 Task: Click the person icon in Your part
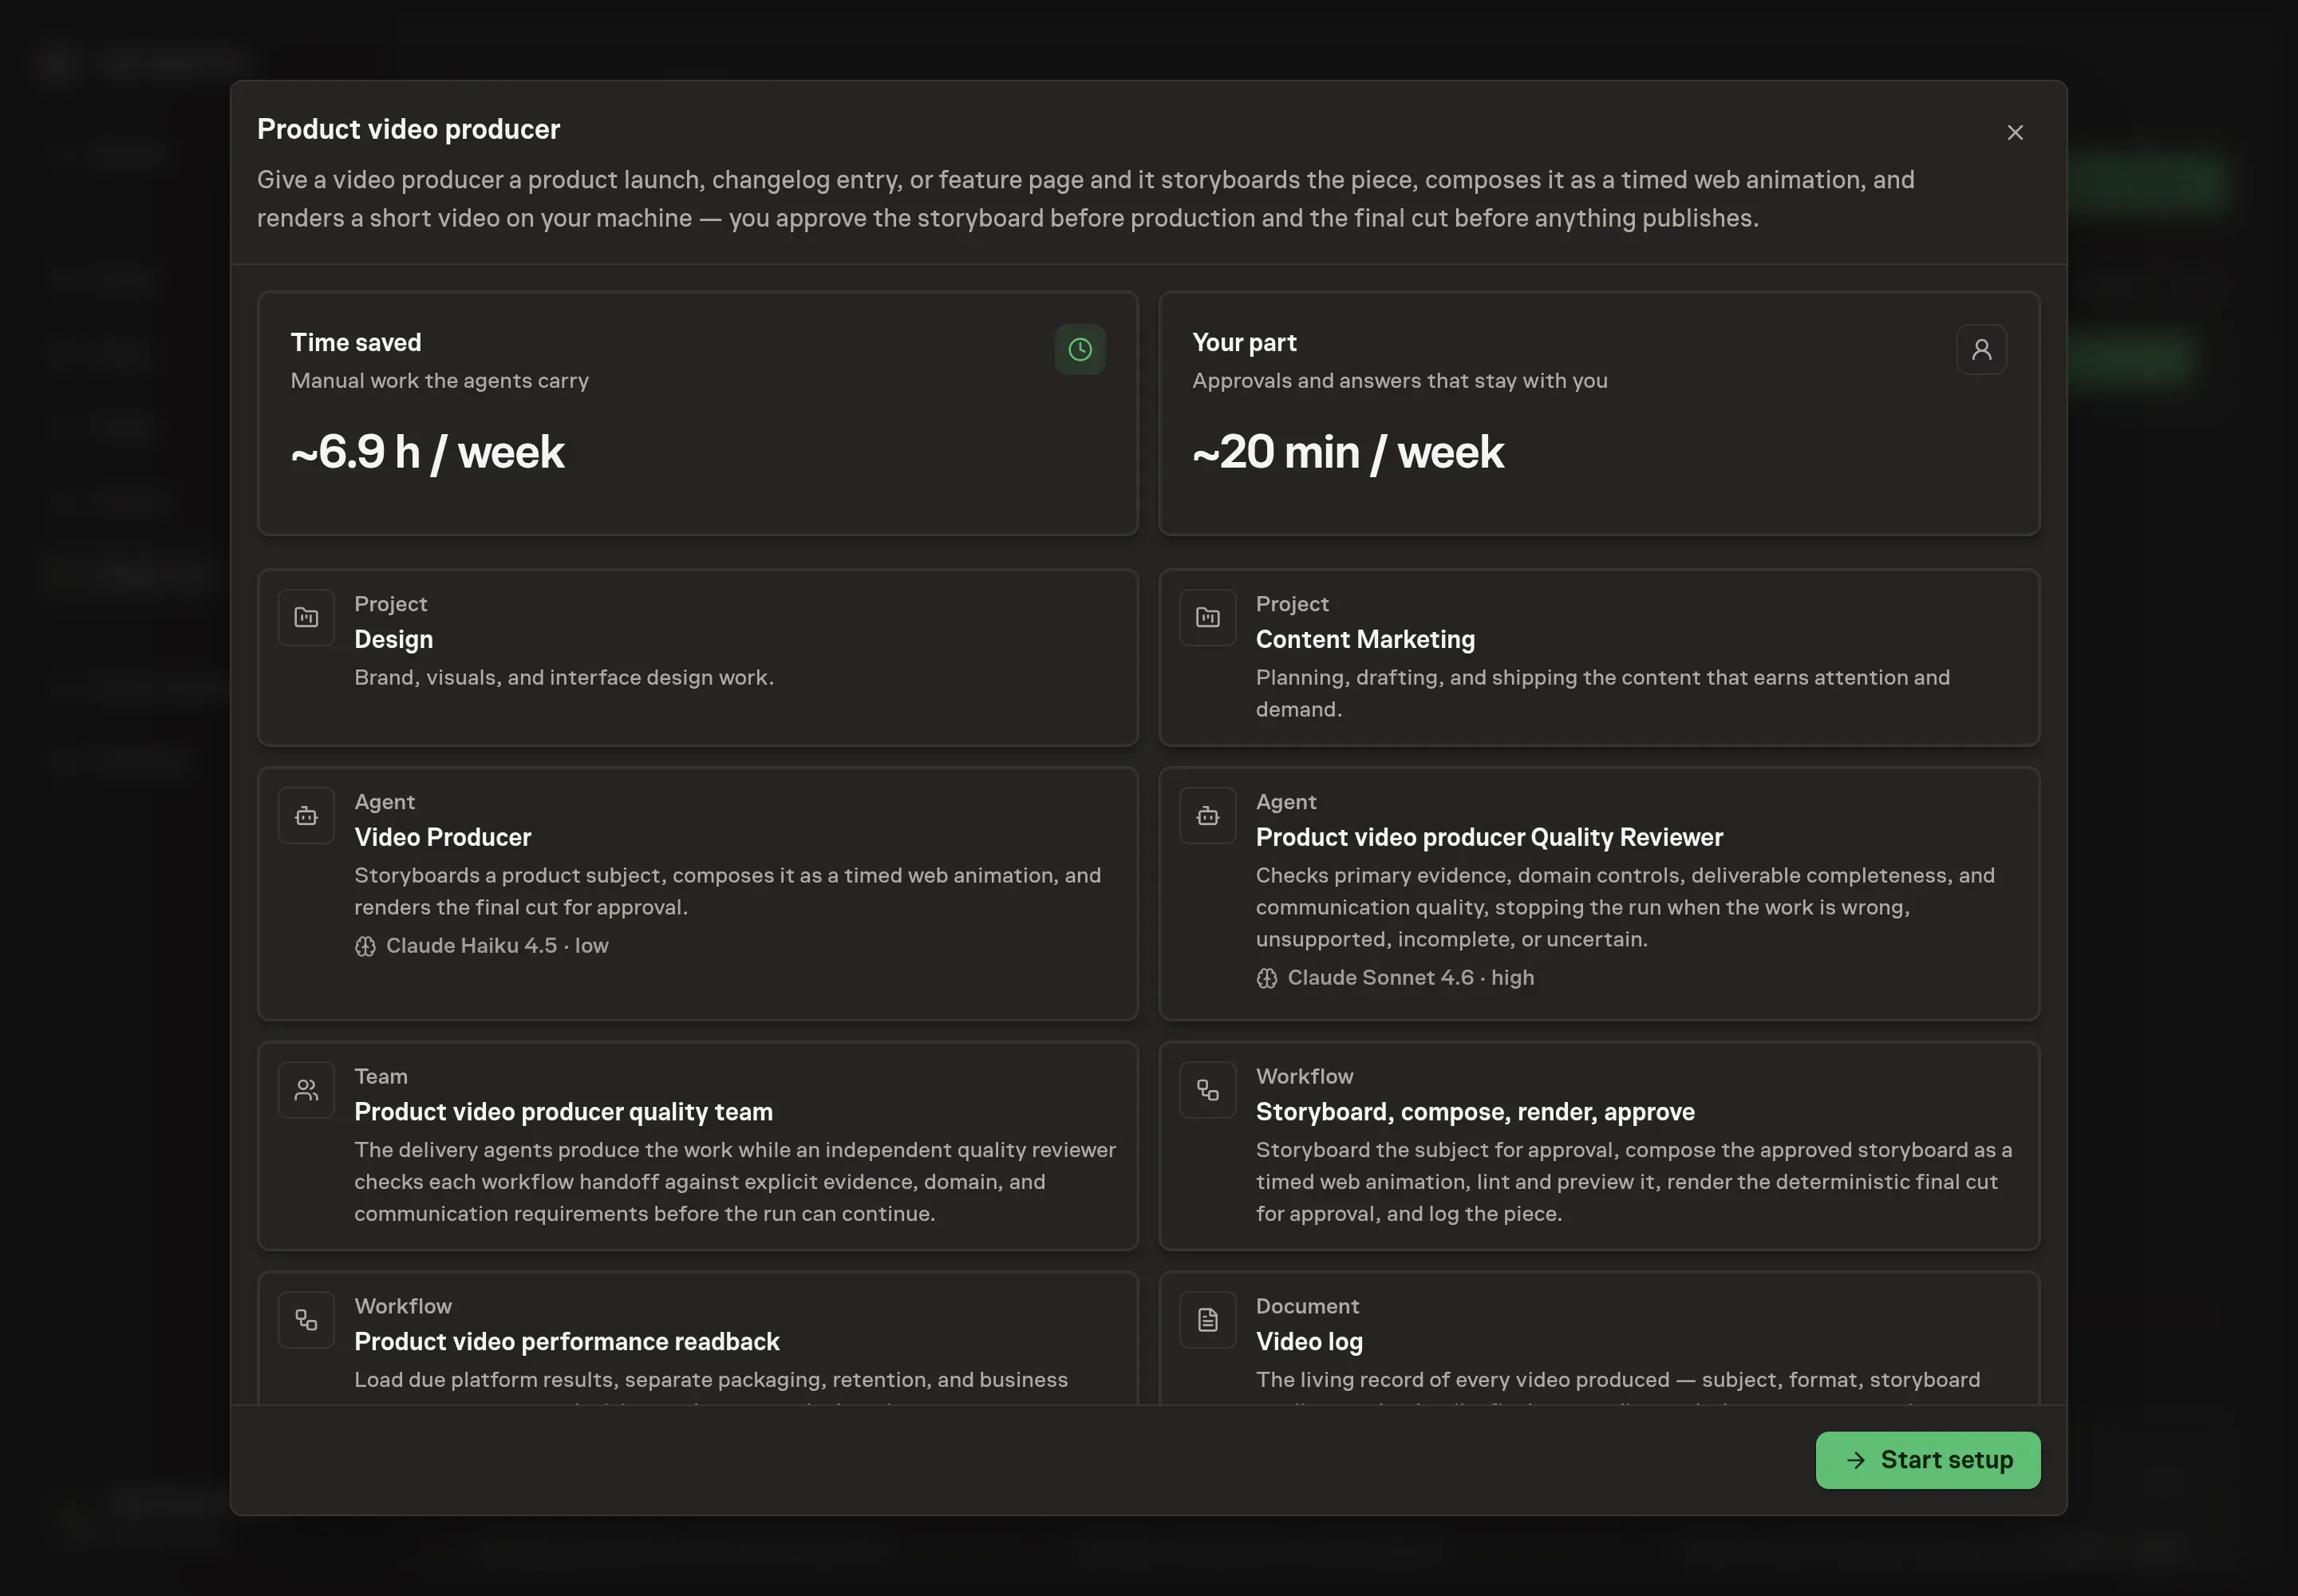pyautogui.click(x=1982, y=350)
